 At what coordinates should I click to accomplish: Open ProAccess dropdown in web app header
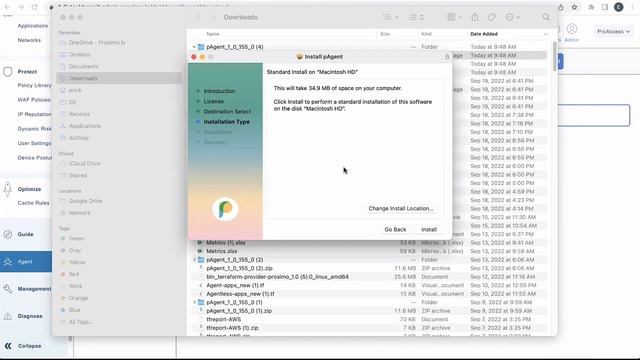coord(613,31)
